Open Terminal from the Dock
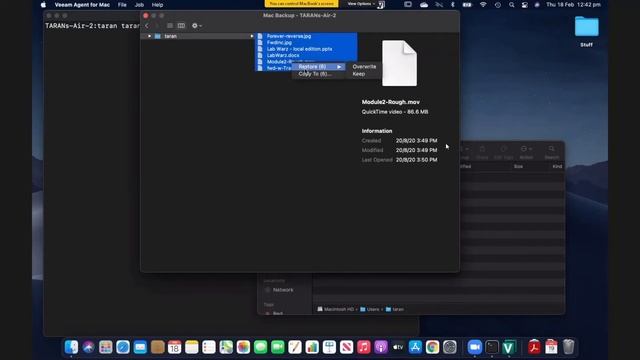Screen dimensions: 640x360 [492, 347]
